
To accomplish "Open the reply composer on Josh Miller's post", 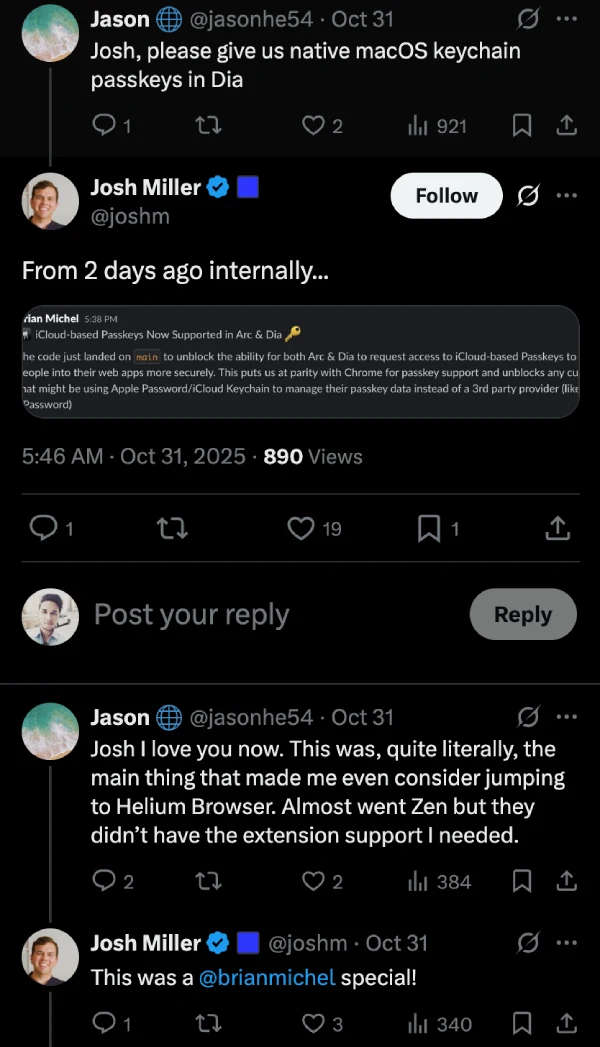I will coord(42,527).
